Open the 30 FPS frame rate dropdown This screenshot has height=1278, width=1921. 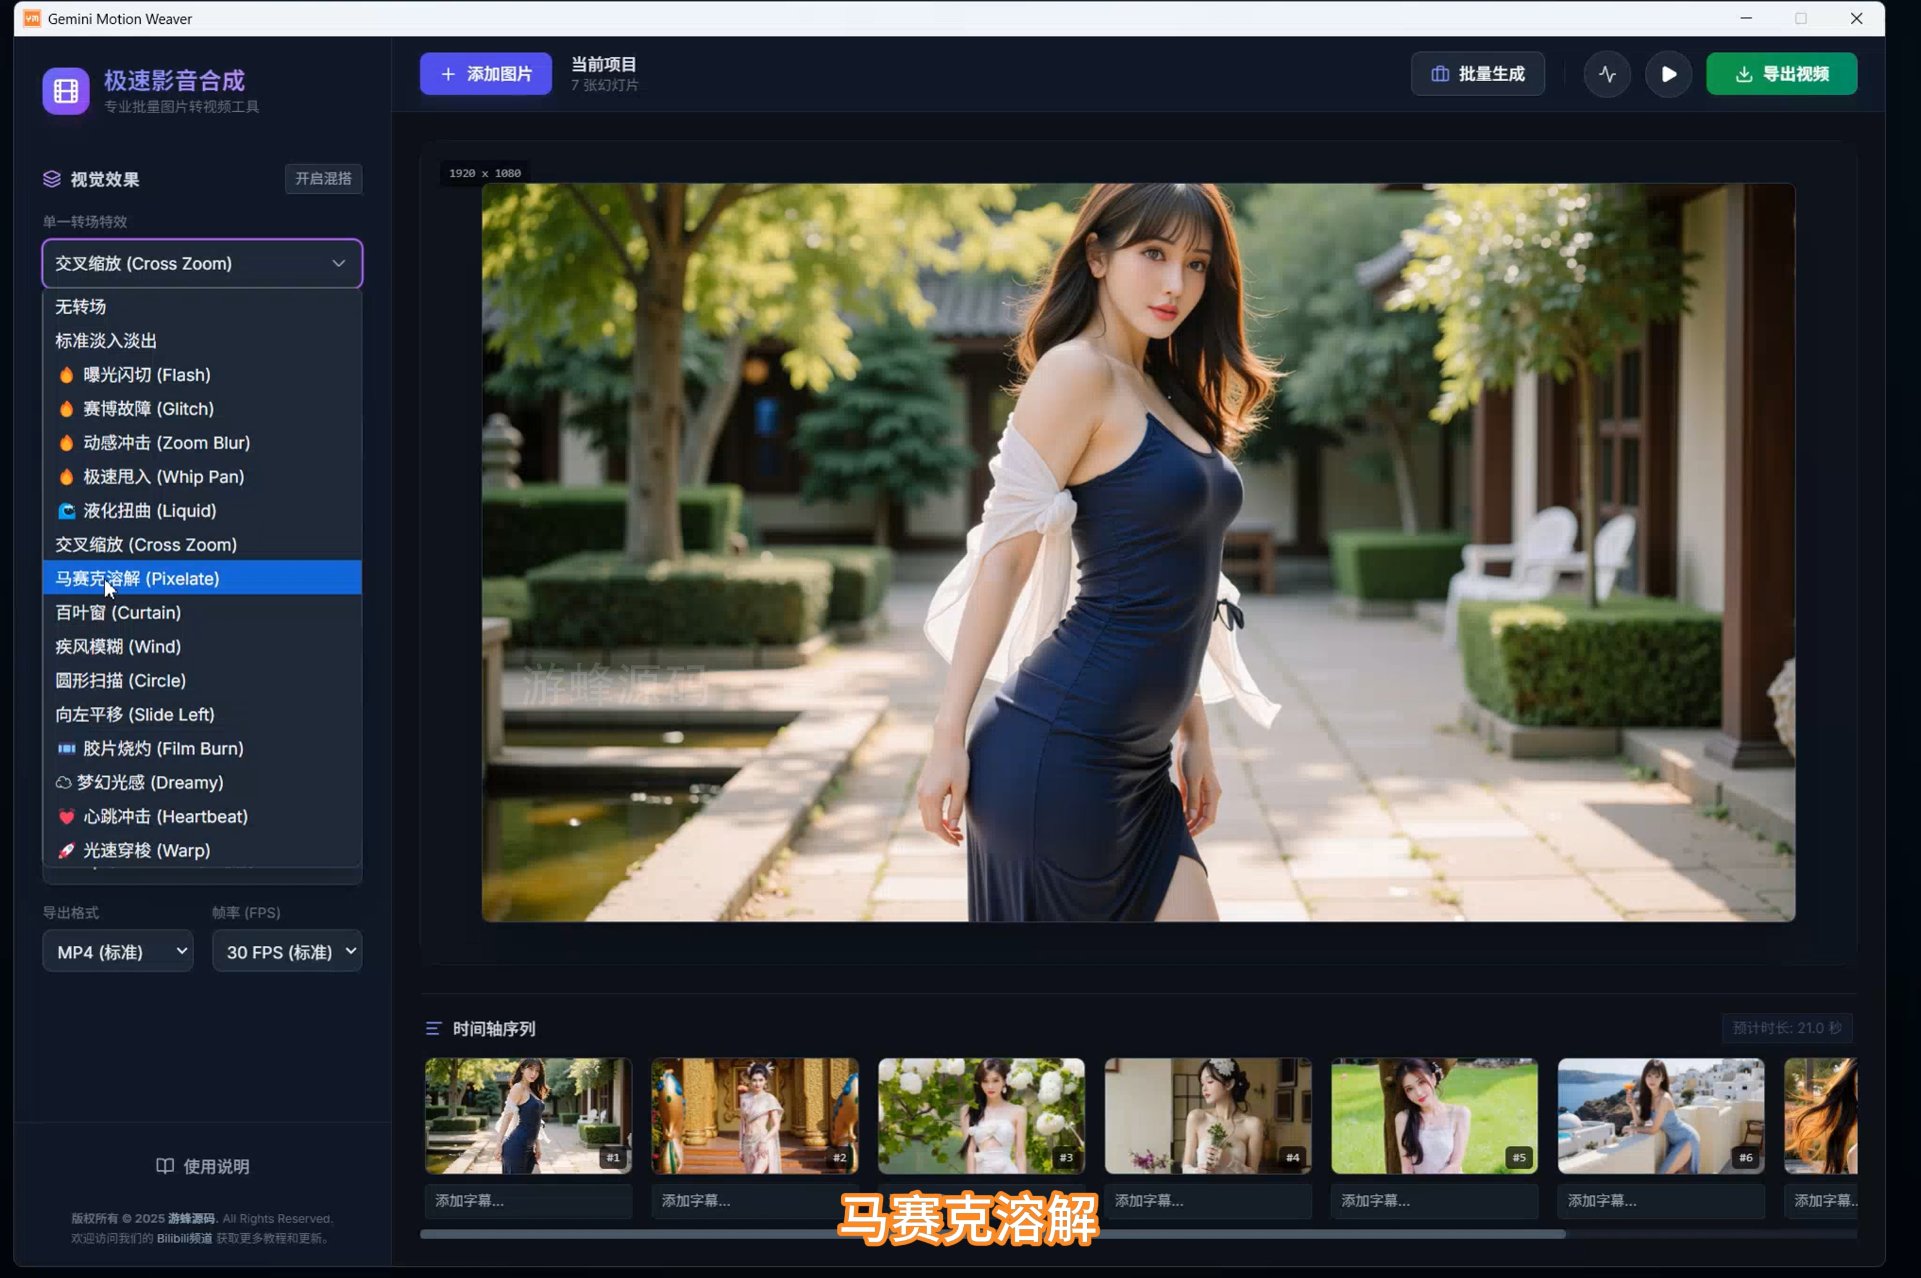click(287, 952)
